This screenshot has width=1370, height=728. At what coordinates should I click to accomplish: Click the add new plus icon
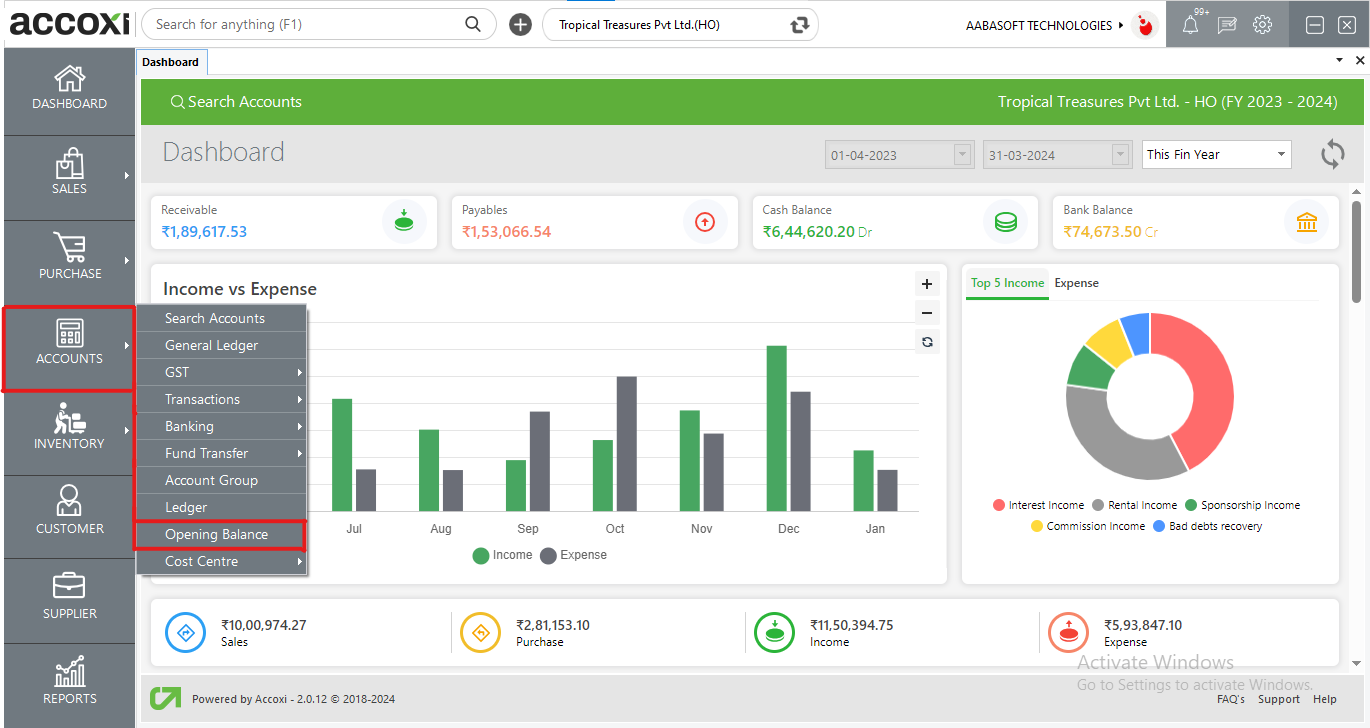520,25
